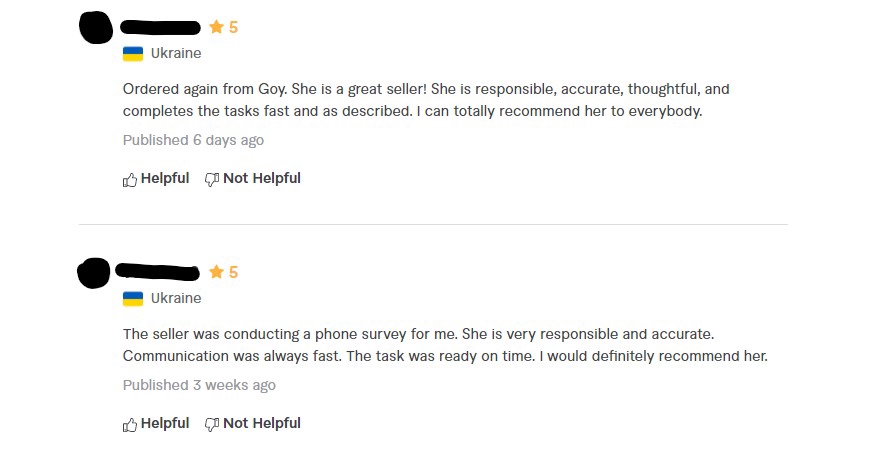Click the star rating icon of second review

(216, 272)
